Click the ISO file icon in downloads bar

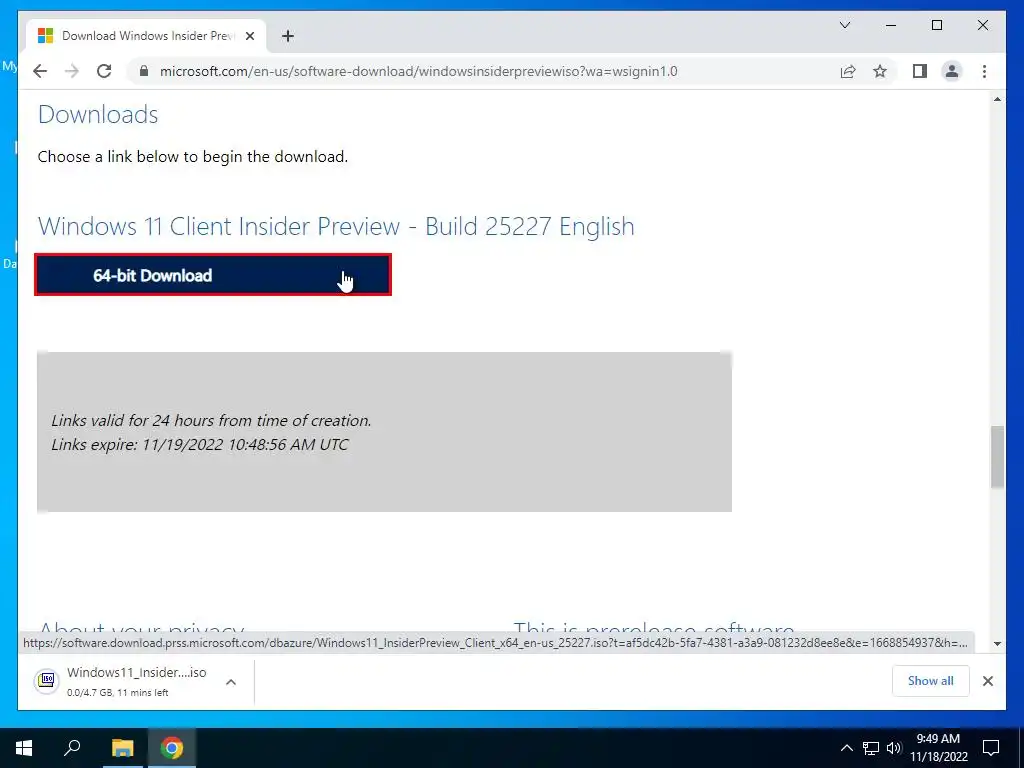coord(46,680)
